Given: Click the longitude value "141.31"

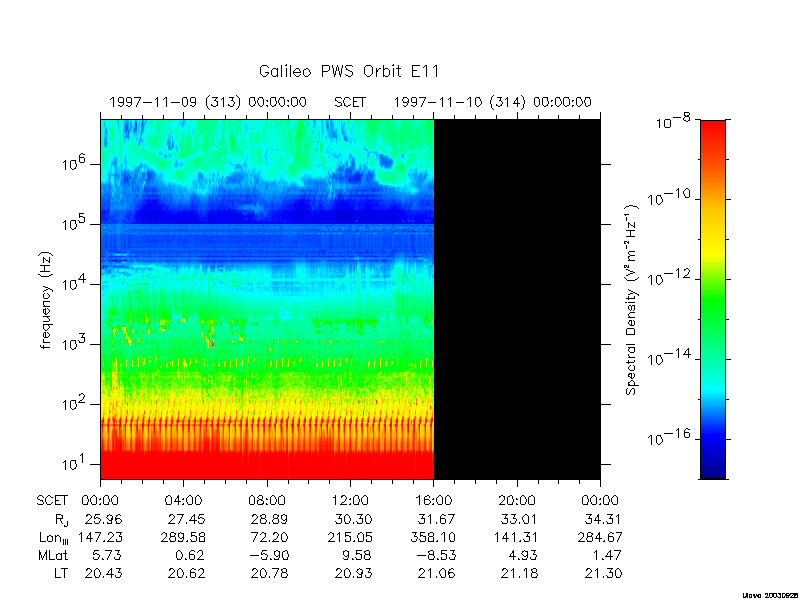Looking at the screenshot, I should (516, 537).
